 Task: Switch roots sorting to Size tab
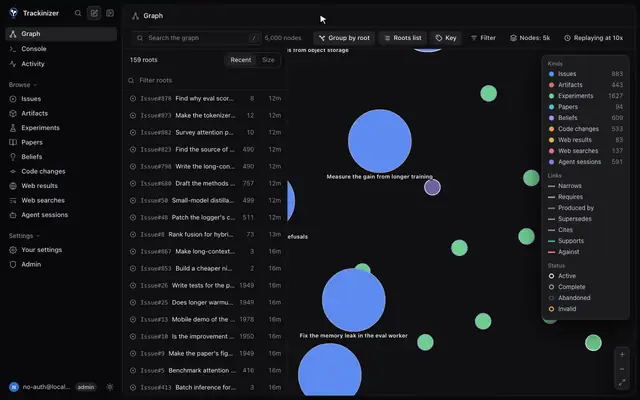268,60
